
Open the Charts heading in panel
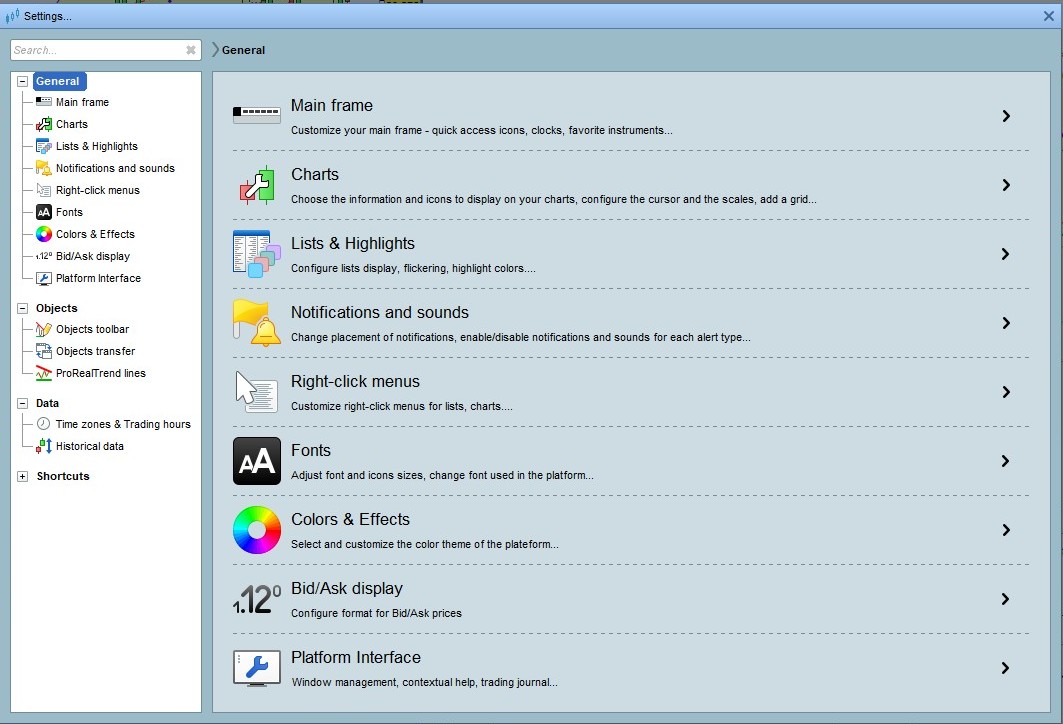[x=315, y=175]
